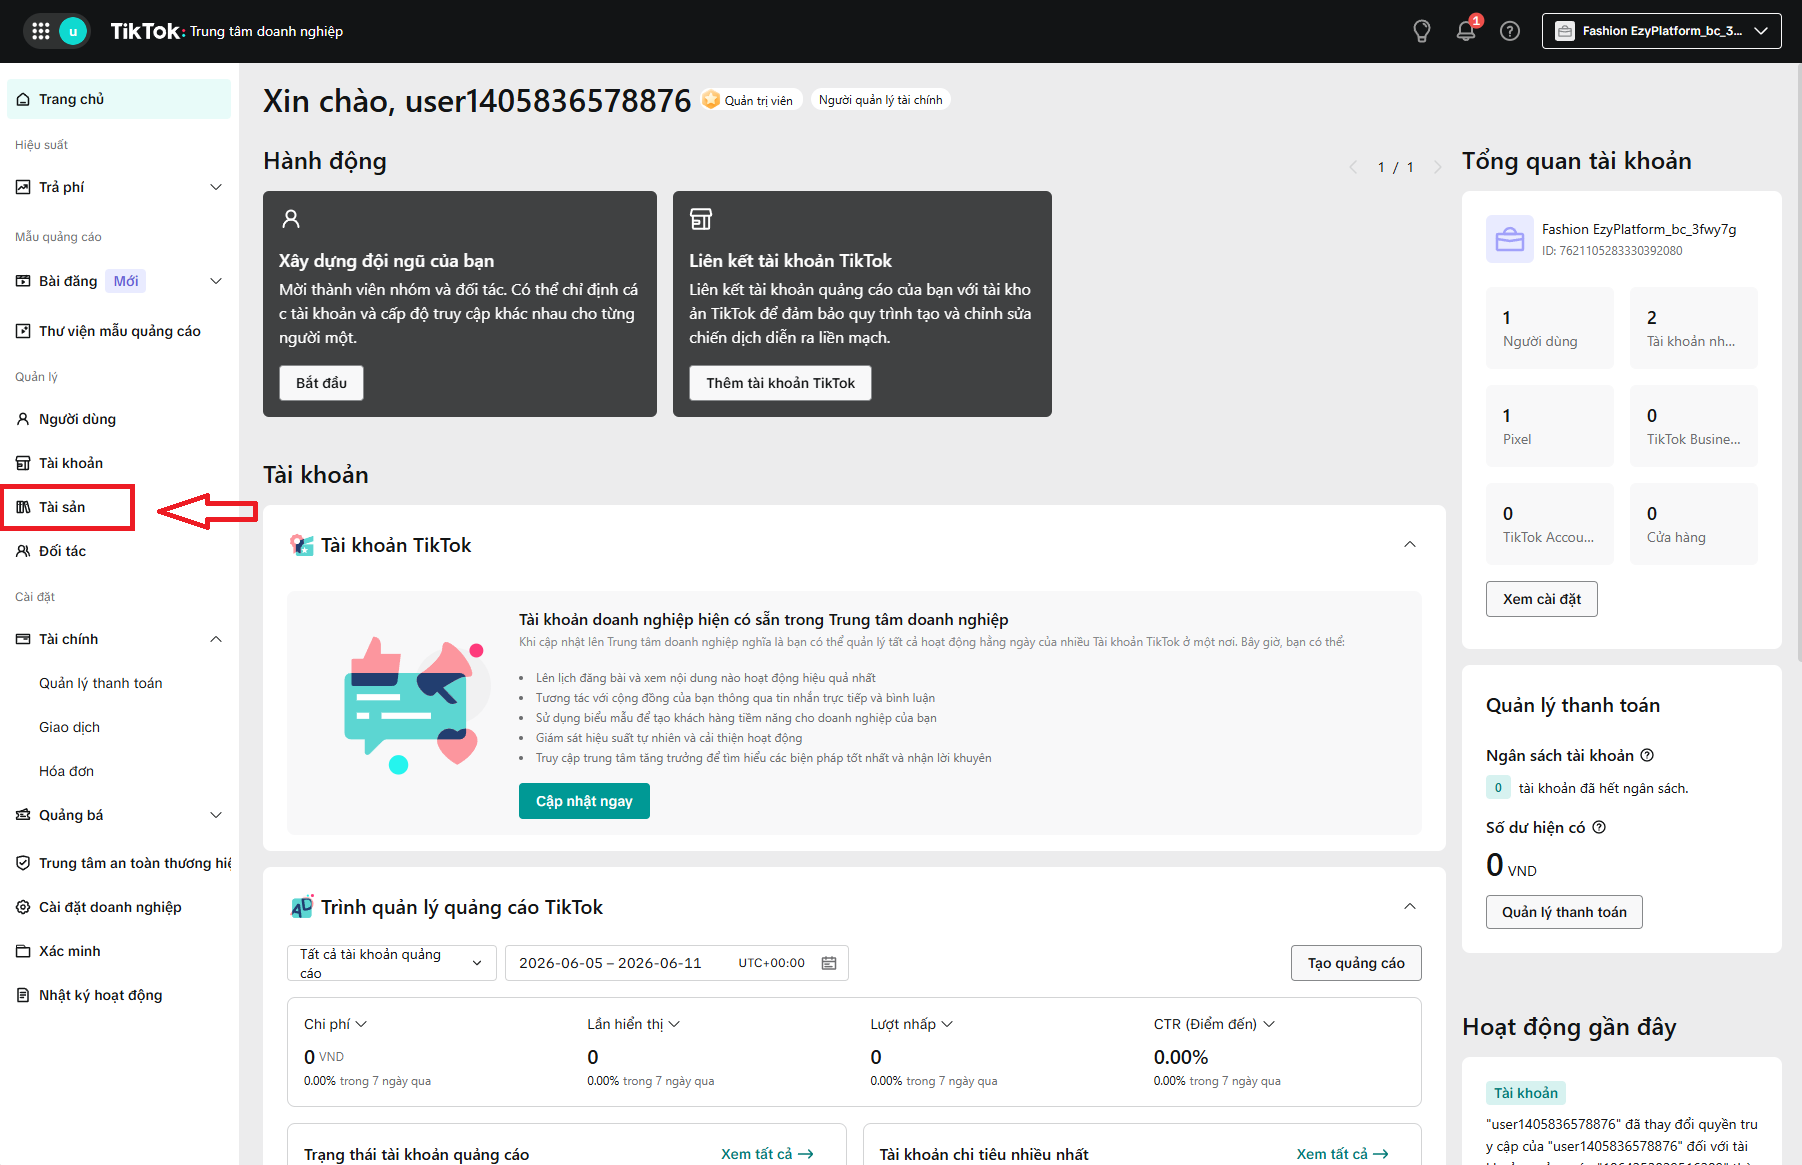
Task: Click Xem tất cả for top spending accounts
Action: pyautogui.click(x=1342, y=1154)
